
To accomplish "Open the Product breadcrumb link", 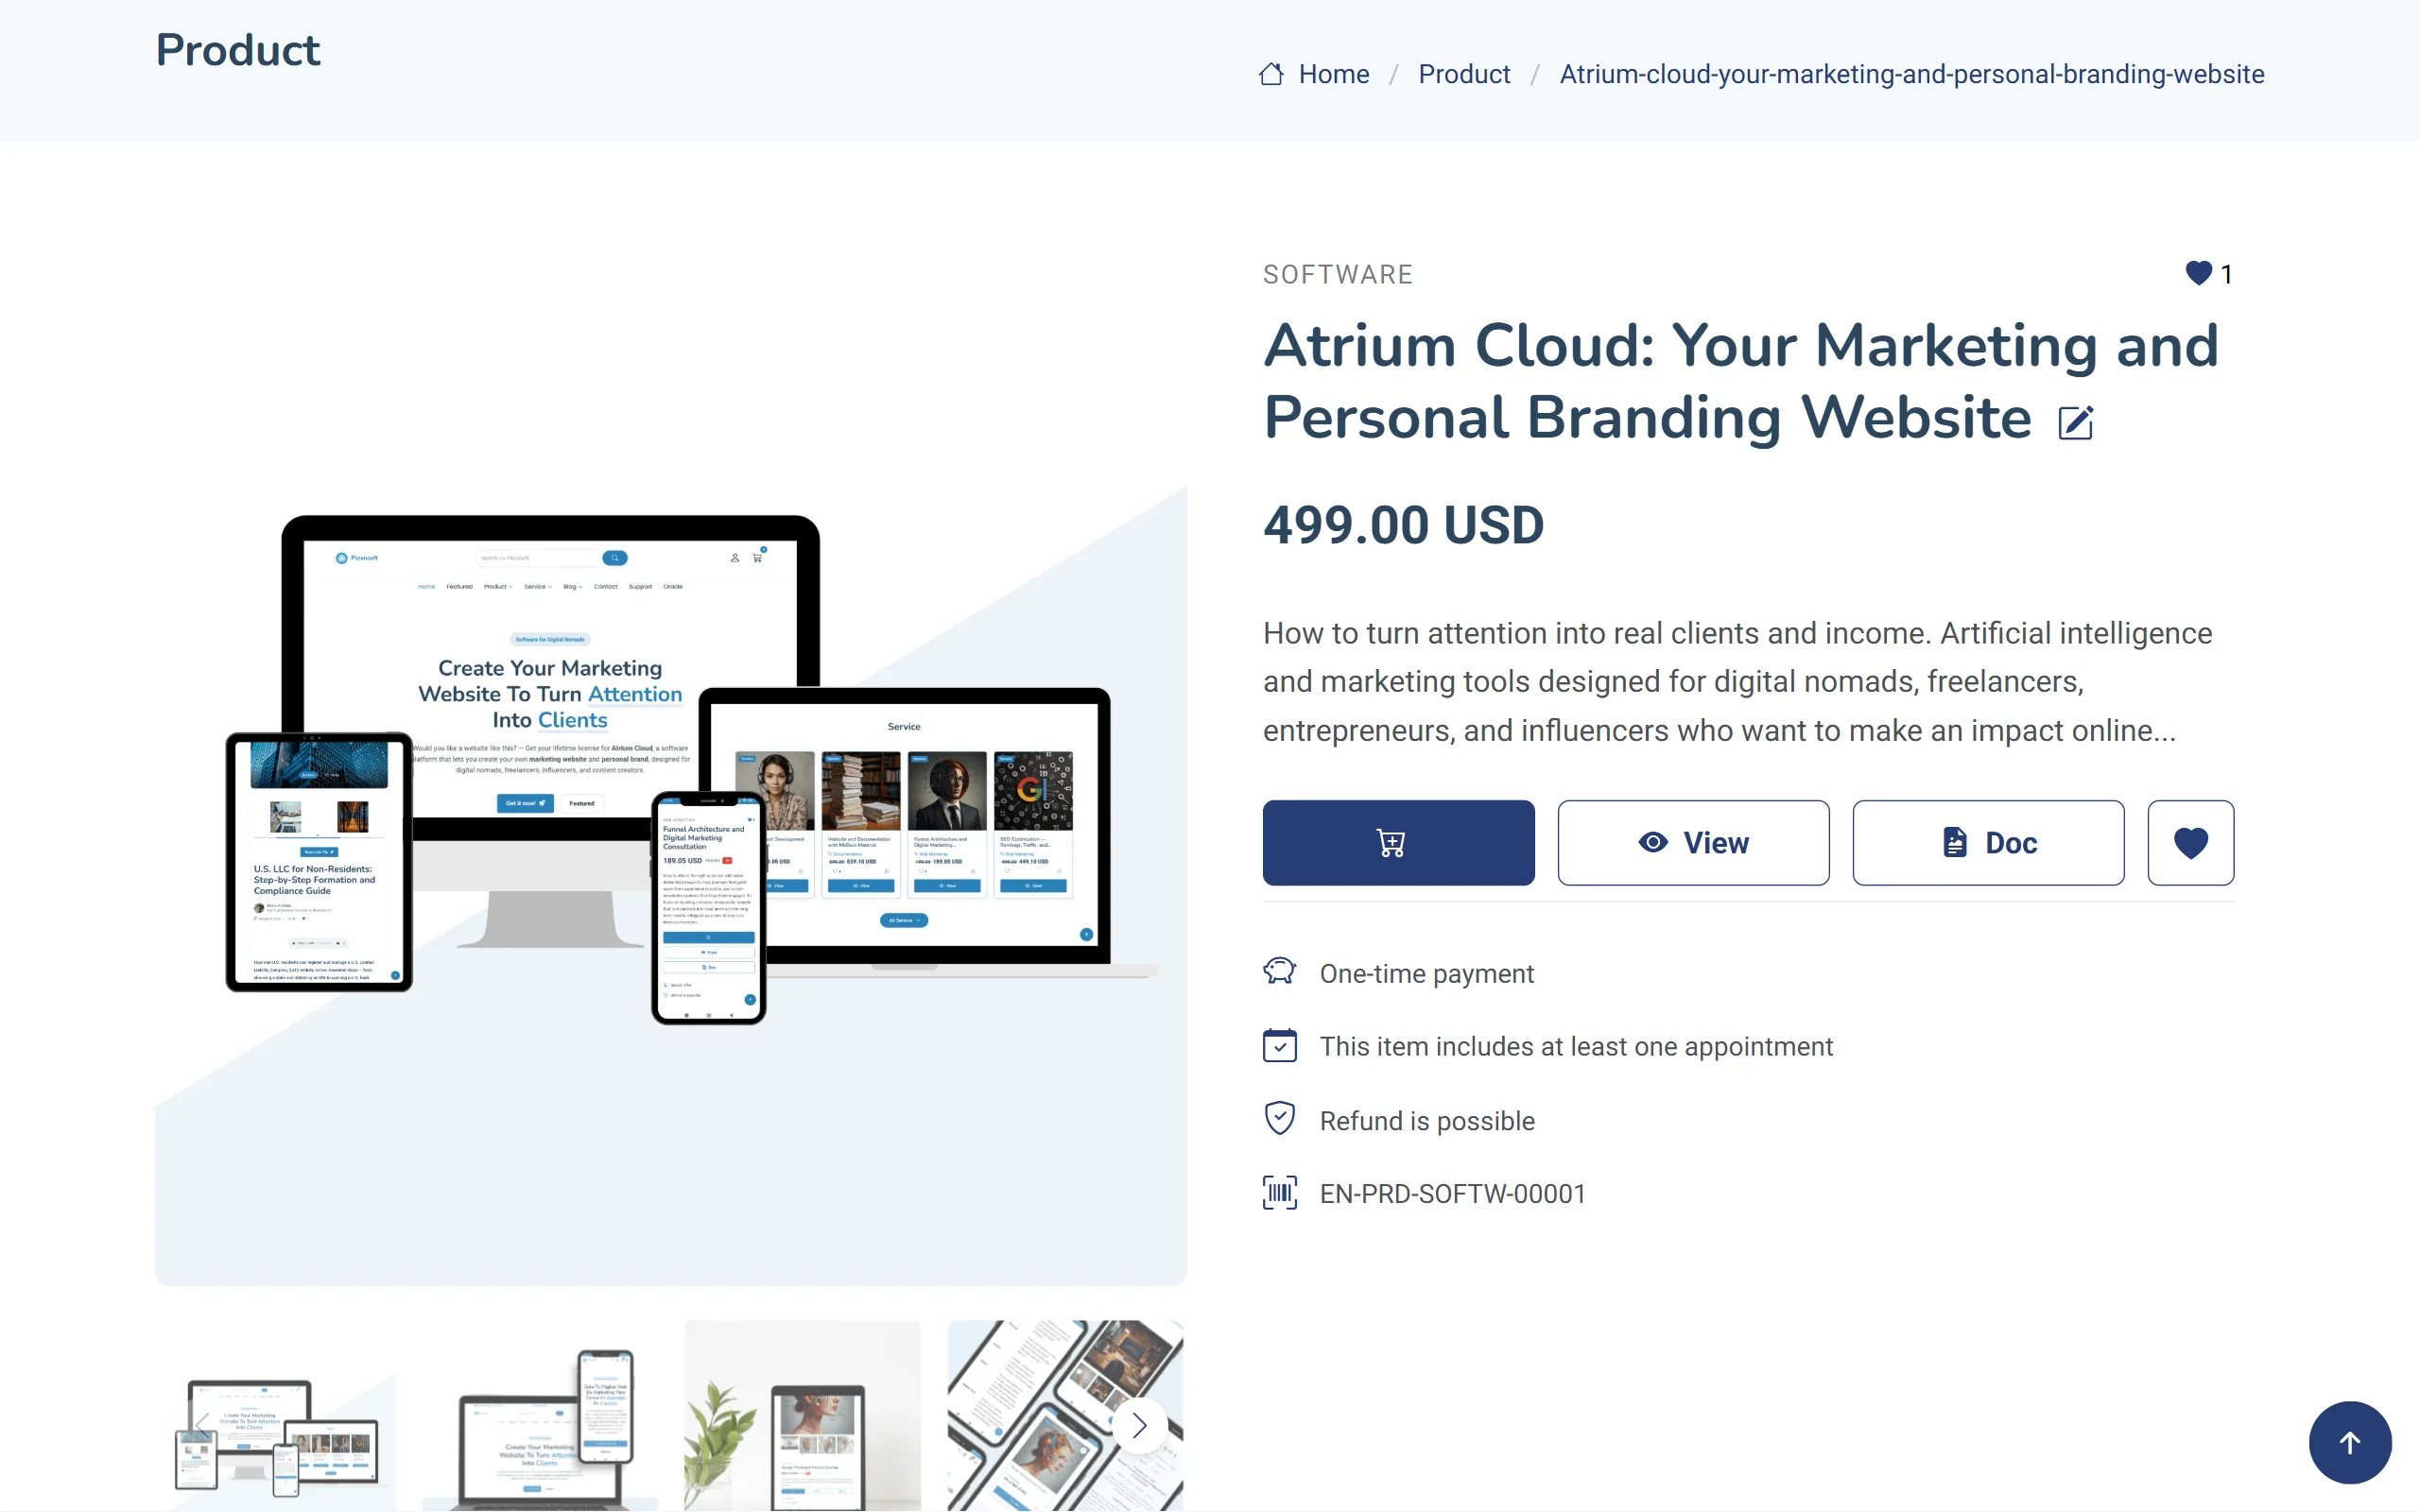I will coord(1464,74).
